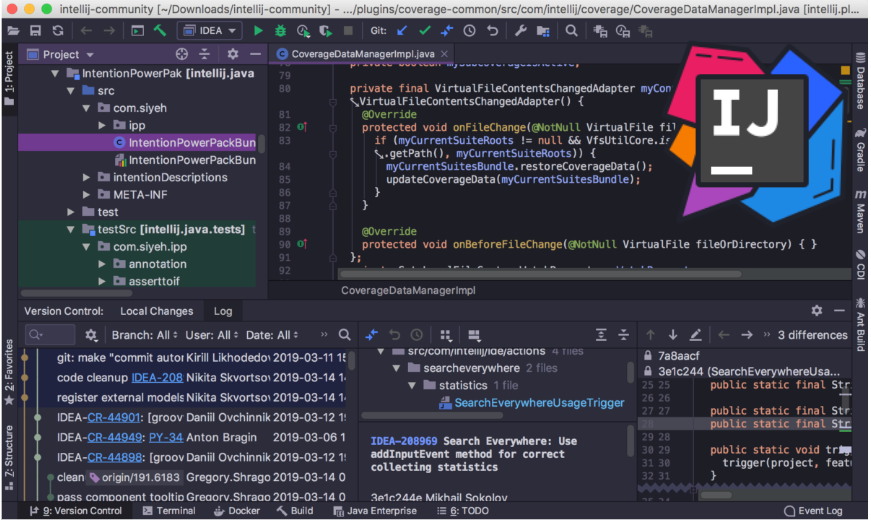
Task: Open the User: All filter
Action: point(212,335)
